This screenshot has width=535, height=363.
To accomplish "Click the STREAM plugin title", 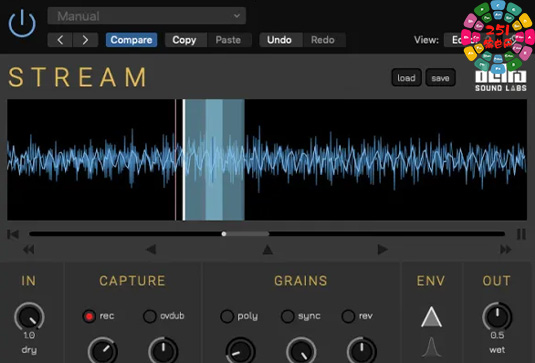I will point(78,77).
